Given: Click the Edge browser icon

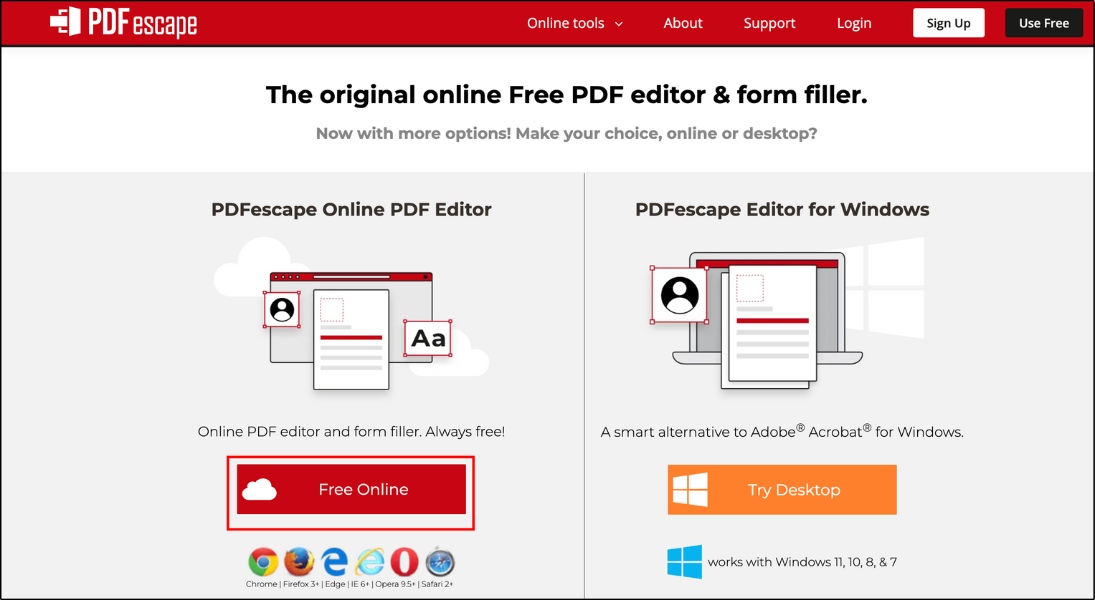Looking at the screenshot, I should click(334, 562).
